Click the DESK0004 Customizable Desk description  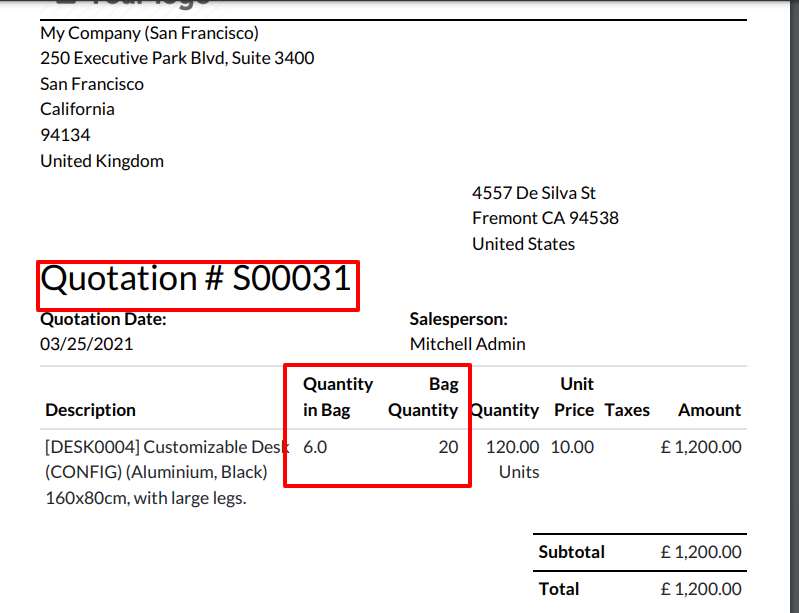(167, 472)
